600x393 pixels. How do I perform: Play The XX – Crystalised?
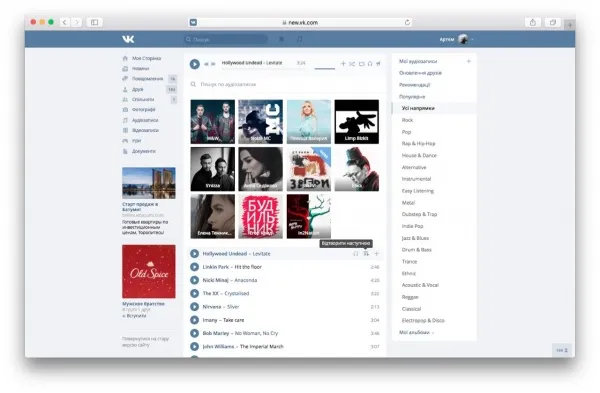[x=195, y=294]
